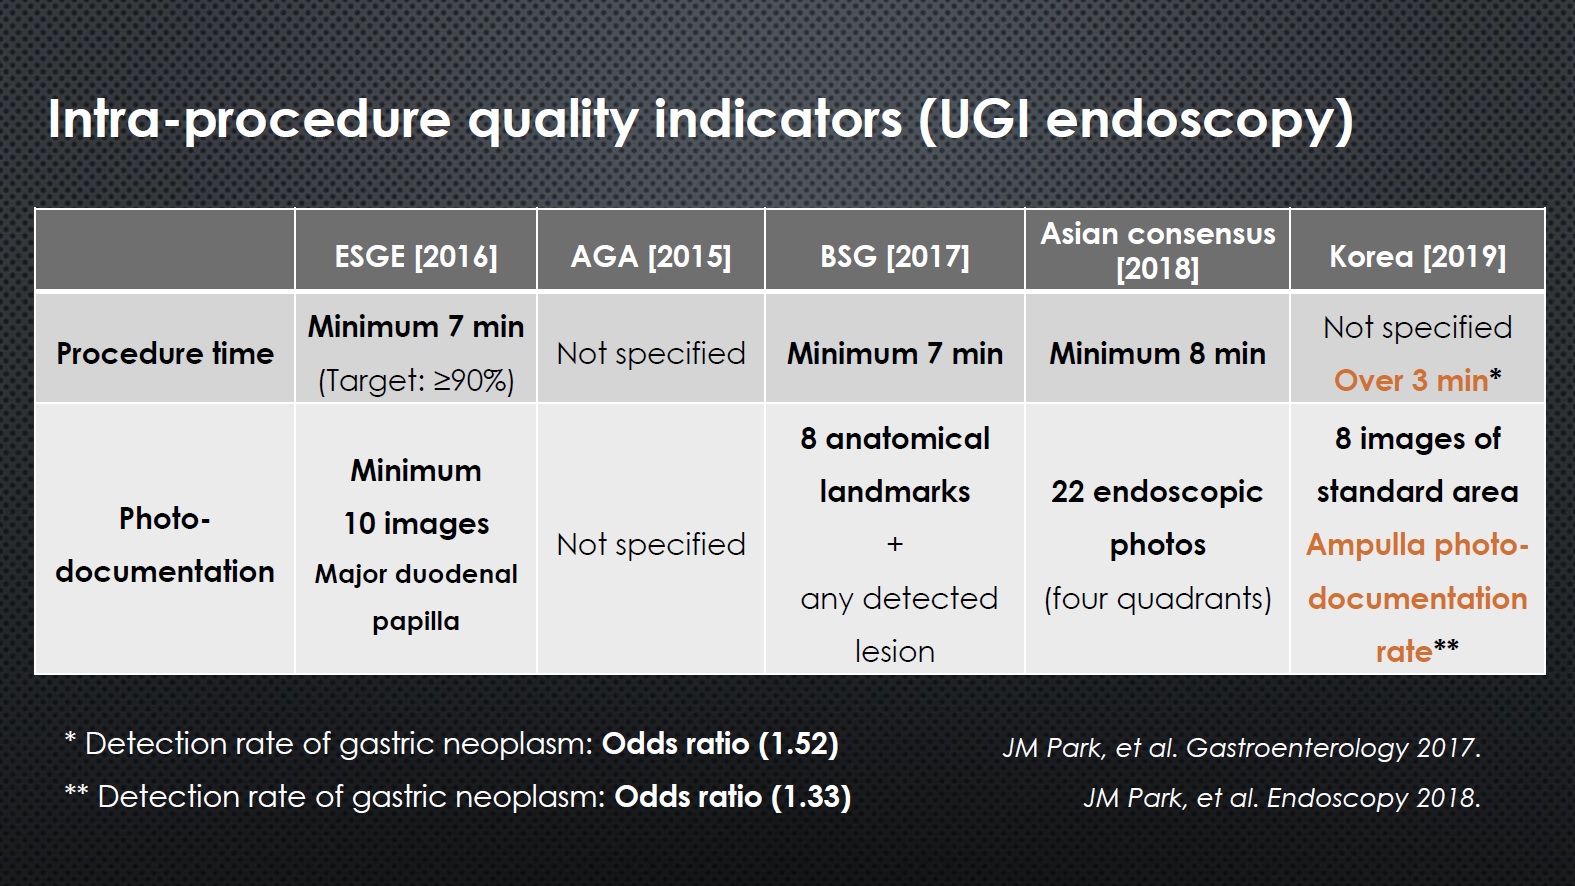Select the Korea [2019] column header
Screen dimensions: 1575x886
(x=1417, y=257)
